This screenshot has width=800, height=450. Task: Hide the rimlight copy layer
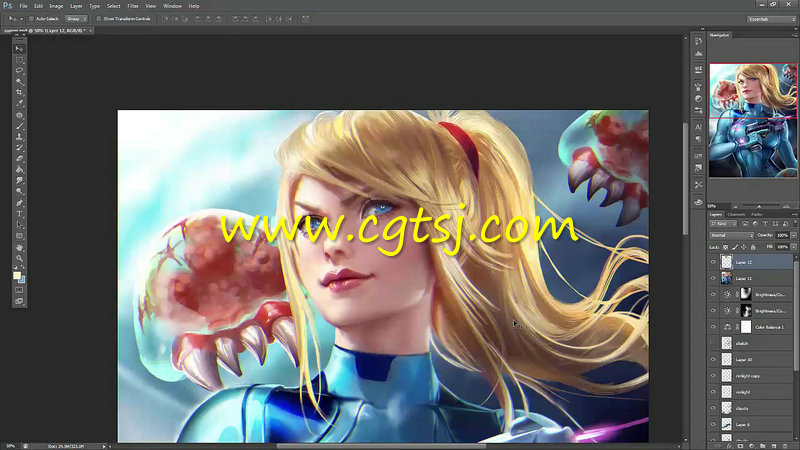click(713, 376)
